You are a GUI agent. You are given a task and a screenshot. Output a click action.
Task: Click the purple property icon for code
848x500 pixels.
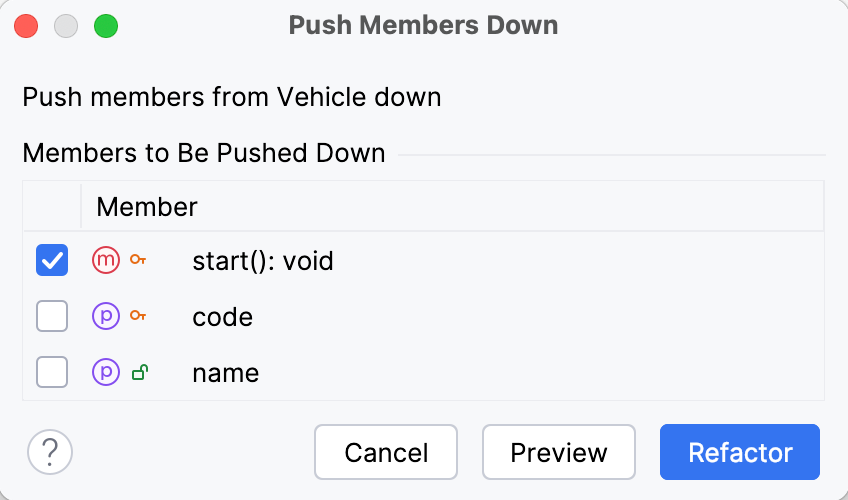click(106, 317)
